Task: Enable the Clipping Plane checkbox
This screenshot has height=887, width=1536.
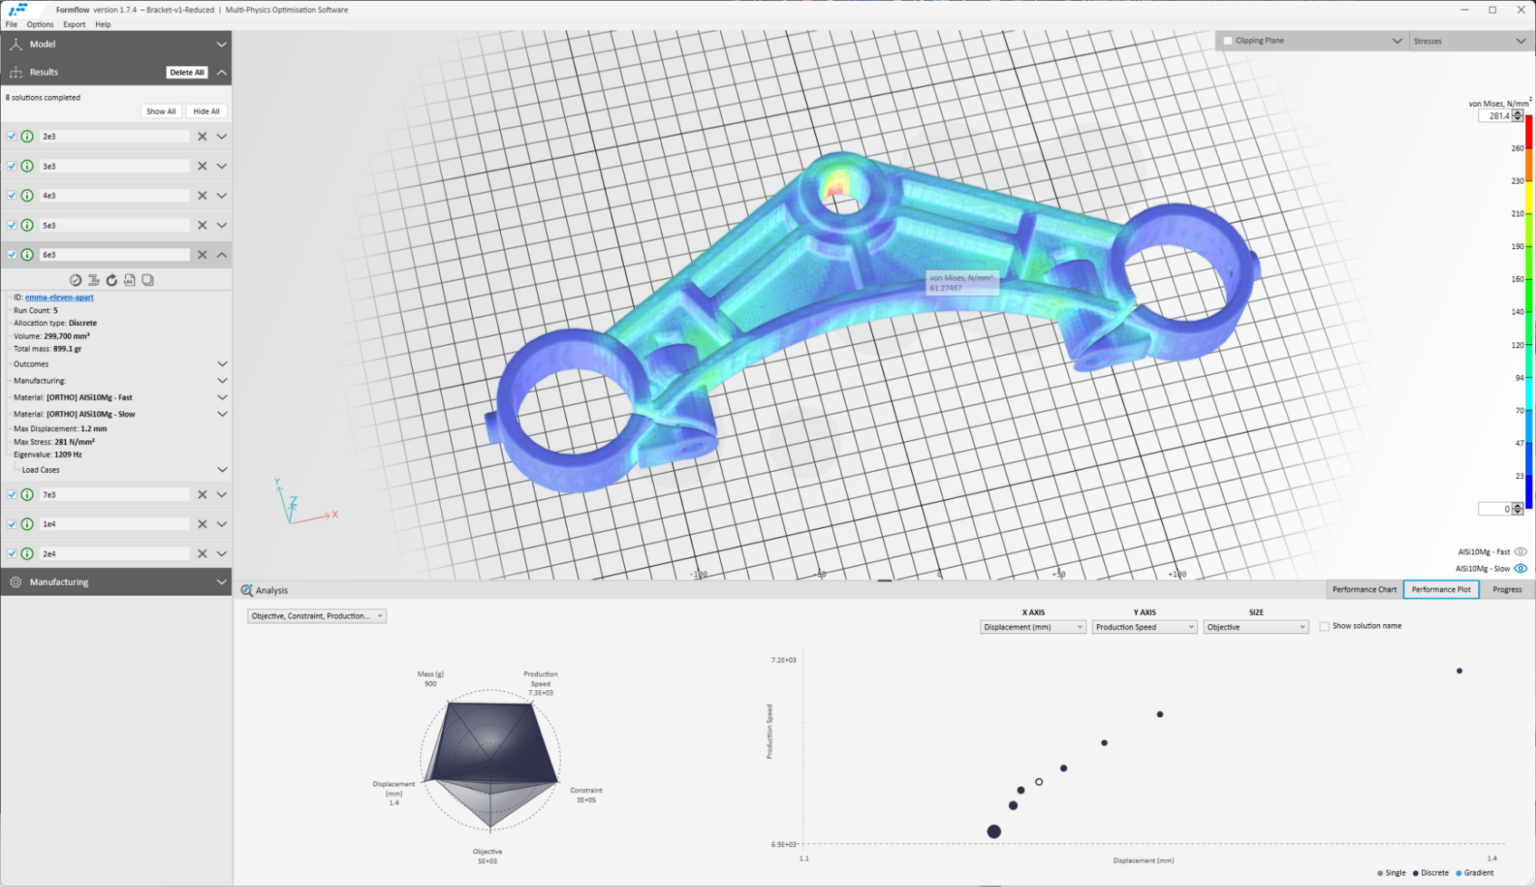Action: 1227,40
